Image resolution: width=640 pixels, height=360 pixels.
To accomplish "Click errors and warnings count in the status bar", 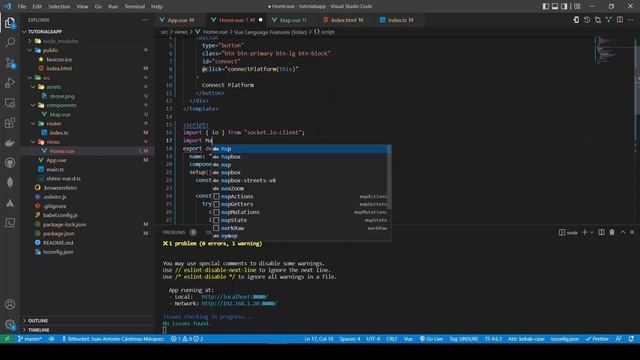I will (187, 339).
